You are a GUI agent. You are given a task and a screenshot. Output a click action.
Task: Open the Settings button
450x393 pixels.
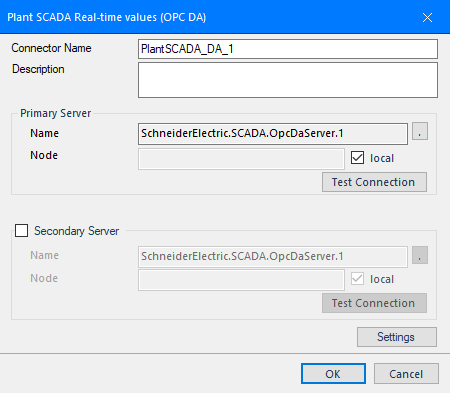(x=397, y=337)
